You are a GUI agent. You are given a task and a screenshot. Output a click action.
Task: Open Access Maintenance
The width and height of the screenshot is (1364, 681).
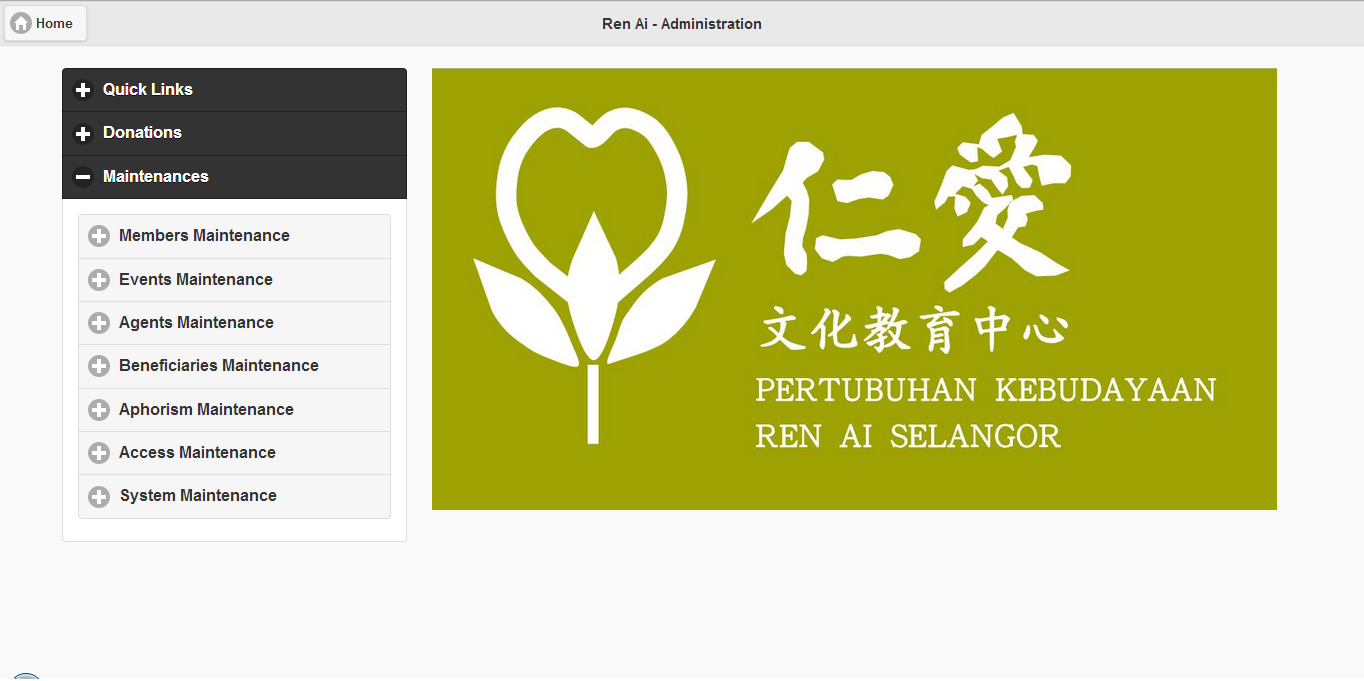tap(197, 453)
